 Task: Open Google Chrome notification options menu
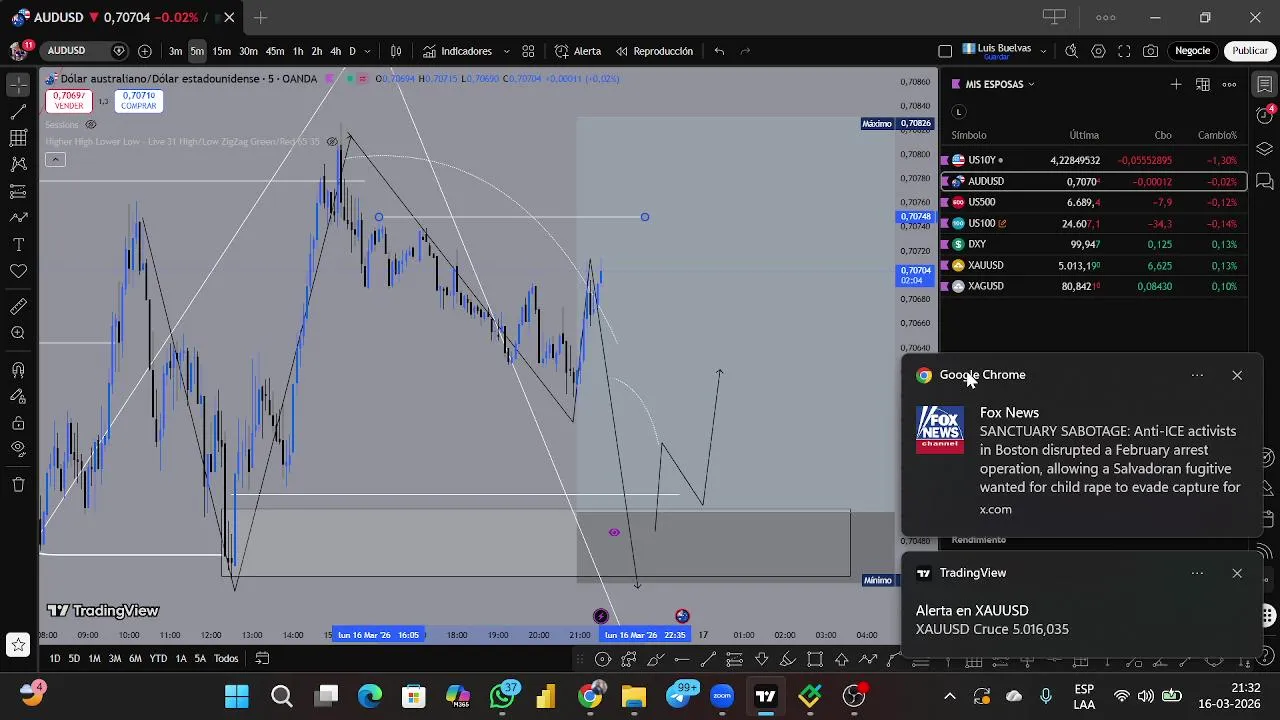tap(1197, 375)
